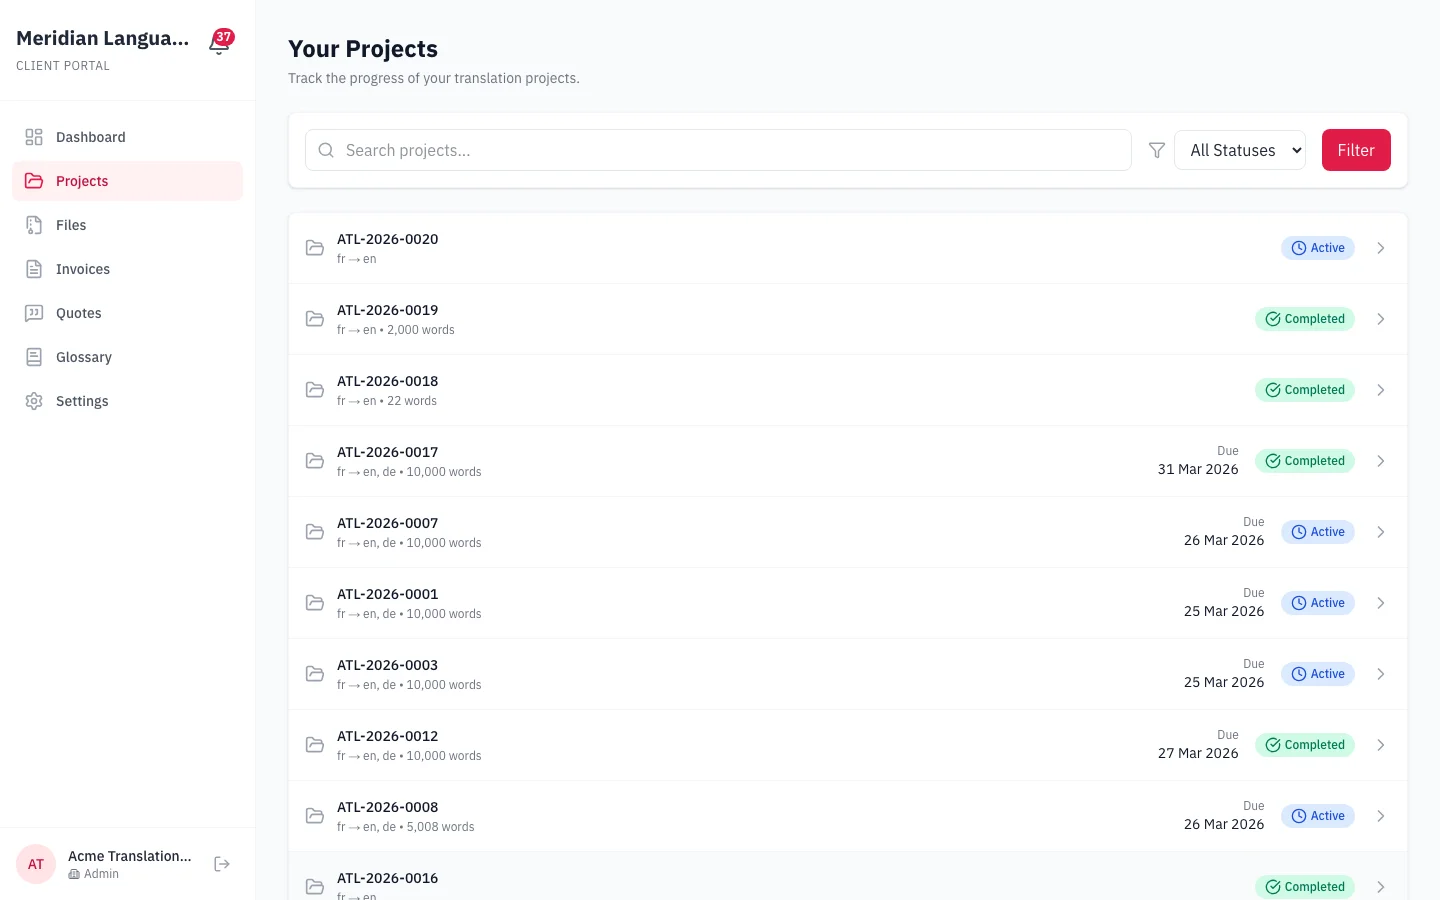The image size is (1440, 900).
Task: Select the Active badge on ATL-2026-0007
Action: [1317, 531]
